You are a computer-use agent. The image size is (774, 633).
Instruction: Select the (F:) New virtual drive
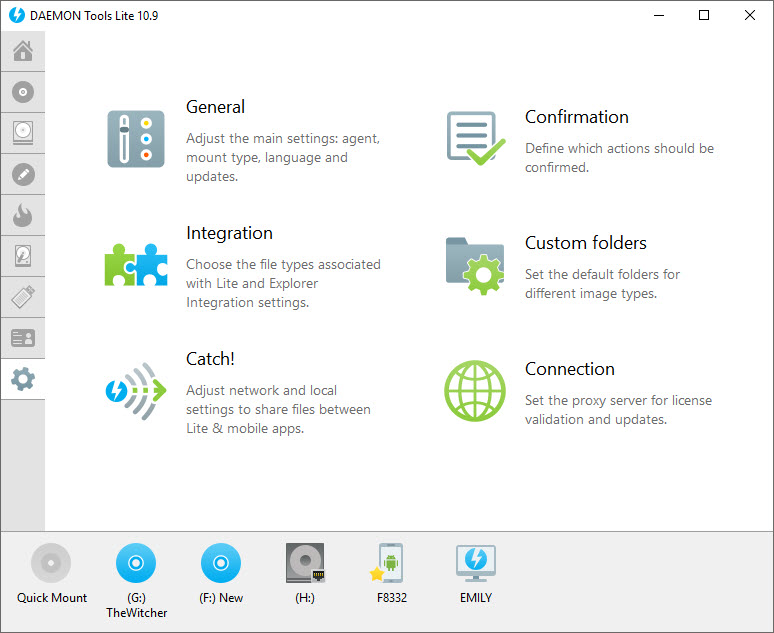coord(221,563)
